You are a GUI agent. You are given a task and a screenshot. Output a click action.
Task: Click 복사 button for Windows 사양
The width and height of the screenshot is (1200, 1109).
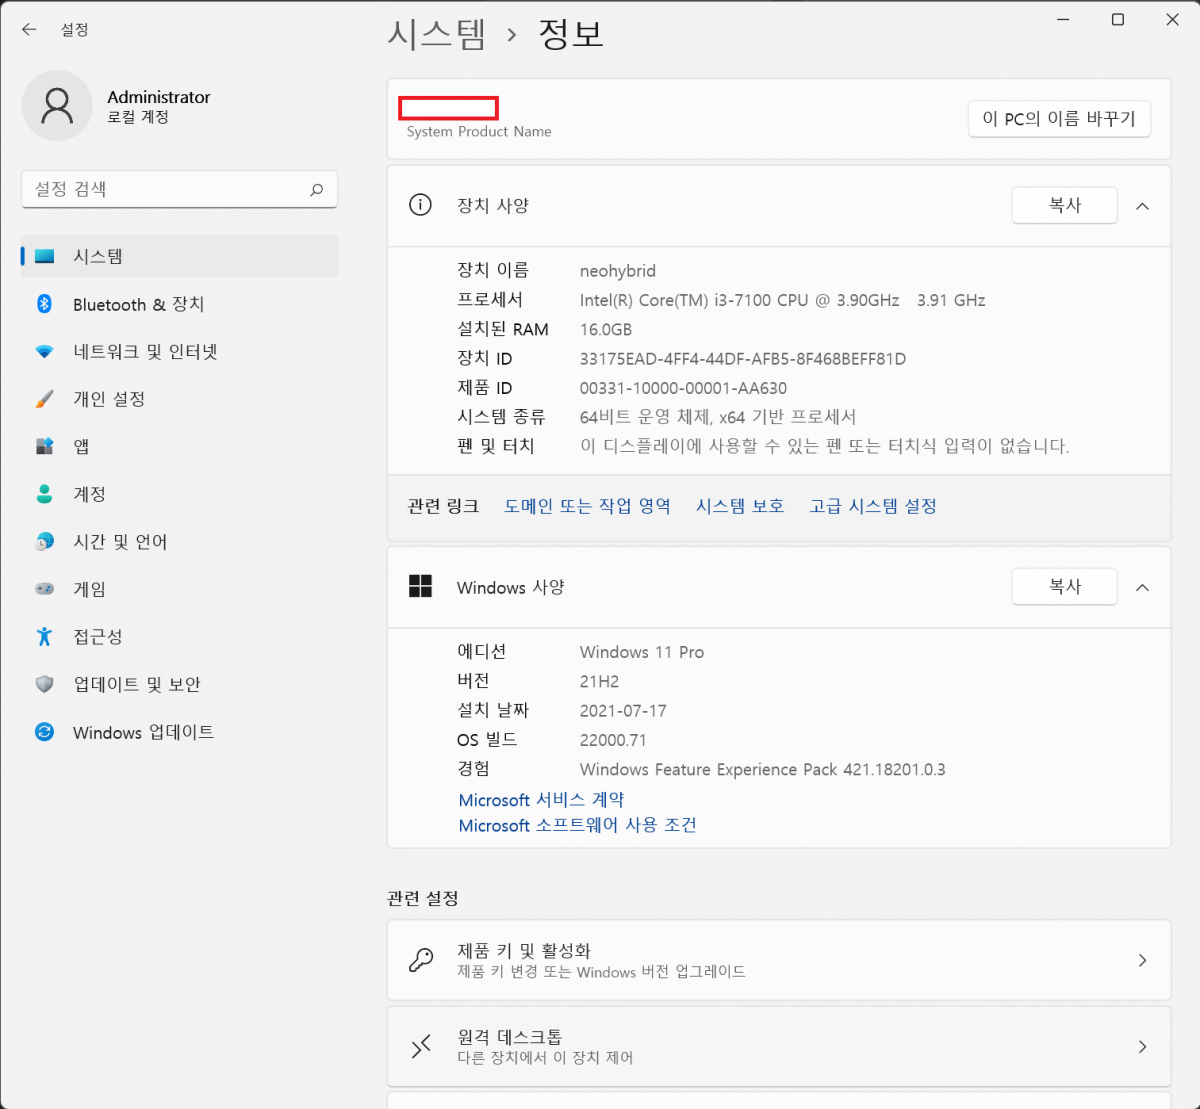[1064, 586]
